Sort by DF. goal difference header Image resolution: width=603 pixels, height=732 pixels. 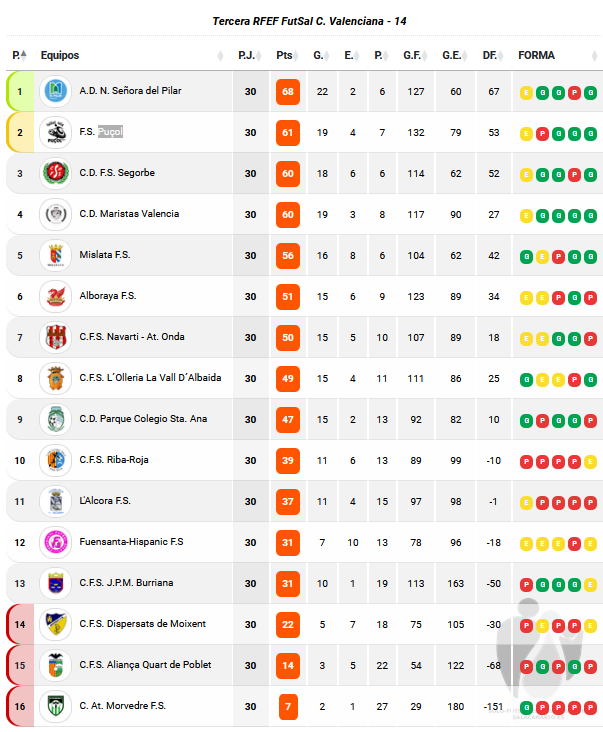point(490,55)
